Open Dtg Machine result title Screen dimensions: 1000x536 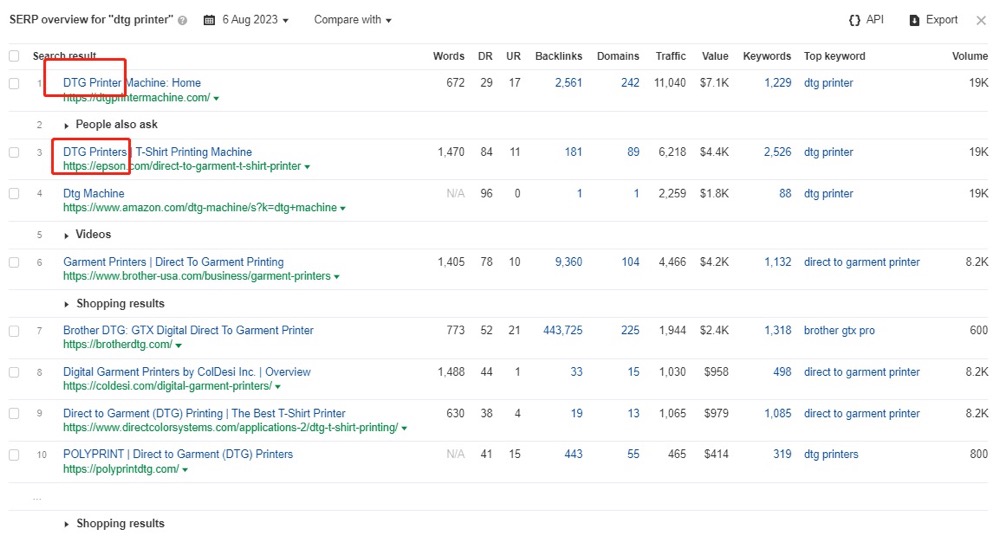point(94,193)
